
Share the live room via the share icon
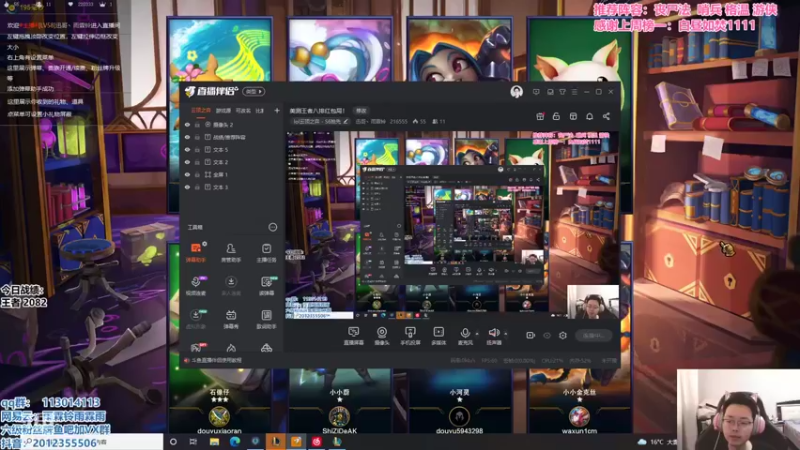pos(606,116)
